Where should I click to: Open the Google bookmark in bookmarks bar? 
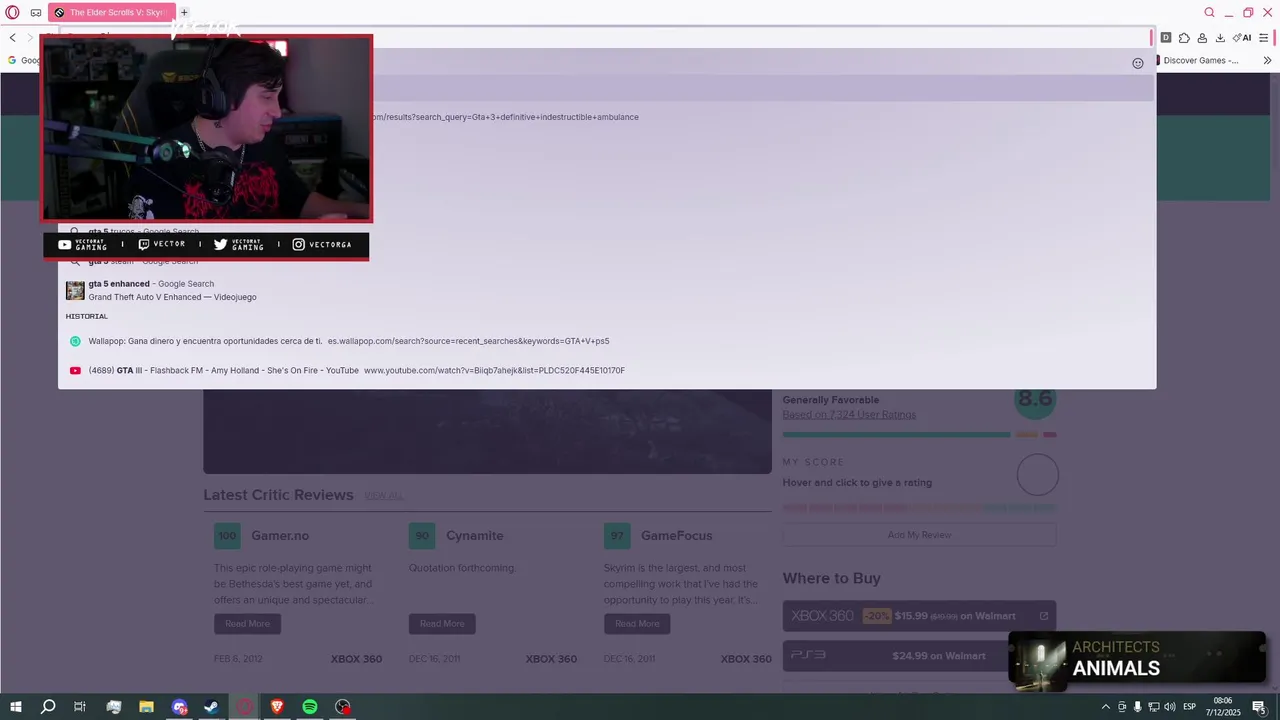tap(24, 60)
